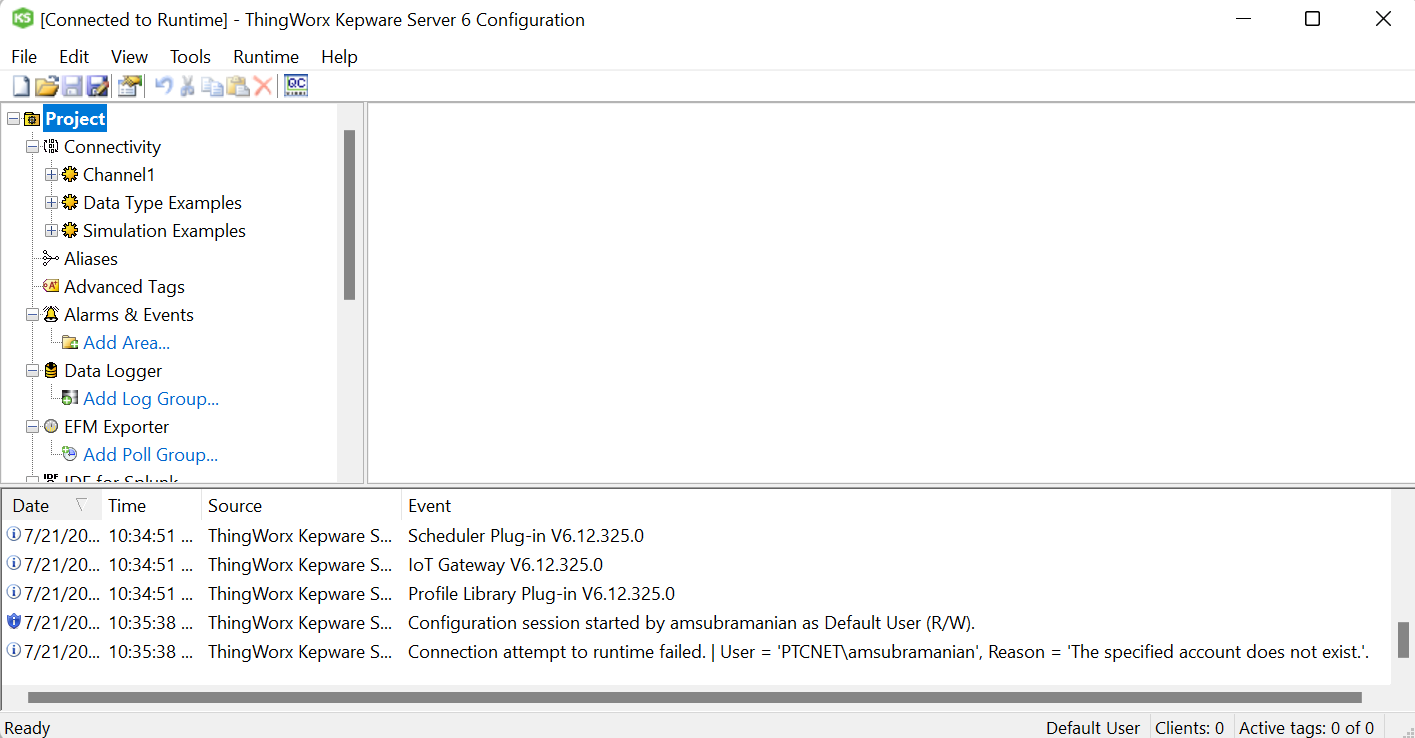
Task: Expand the Data Type Examples node
Action: (x=51, y=202)
